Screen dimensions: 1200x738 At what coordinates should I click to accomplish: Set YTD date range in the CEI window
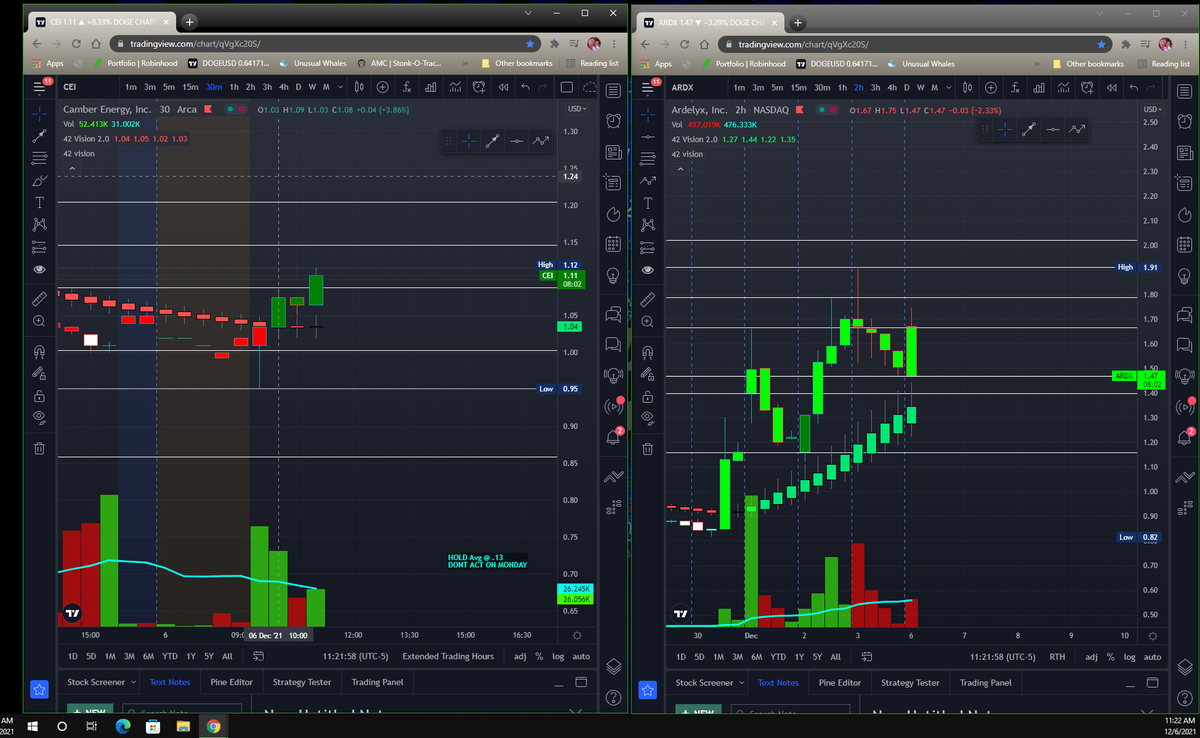click(170, 656)
